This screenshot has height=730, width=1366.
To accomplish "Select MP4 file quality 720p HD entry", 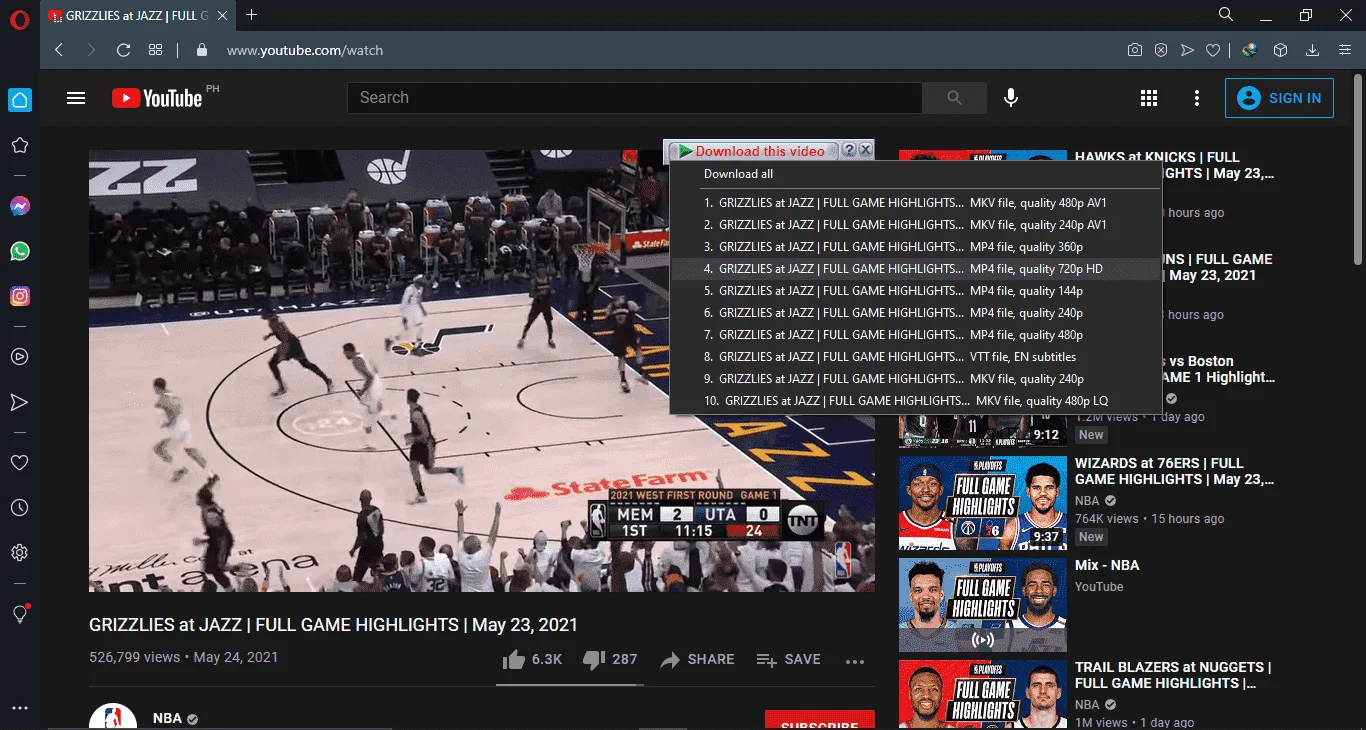I will click(915, 269).
